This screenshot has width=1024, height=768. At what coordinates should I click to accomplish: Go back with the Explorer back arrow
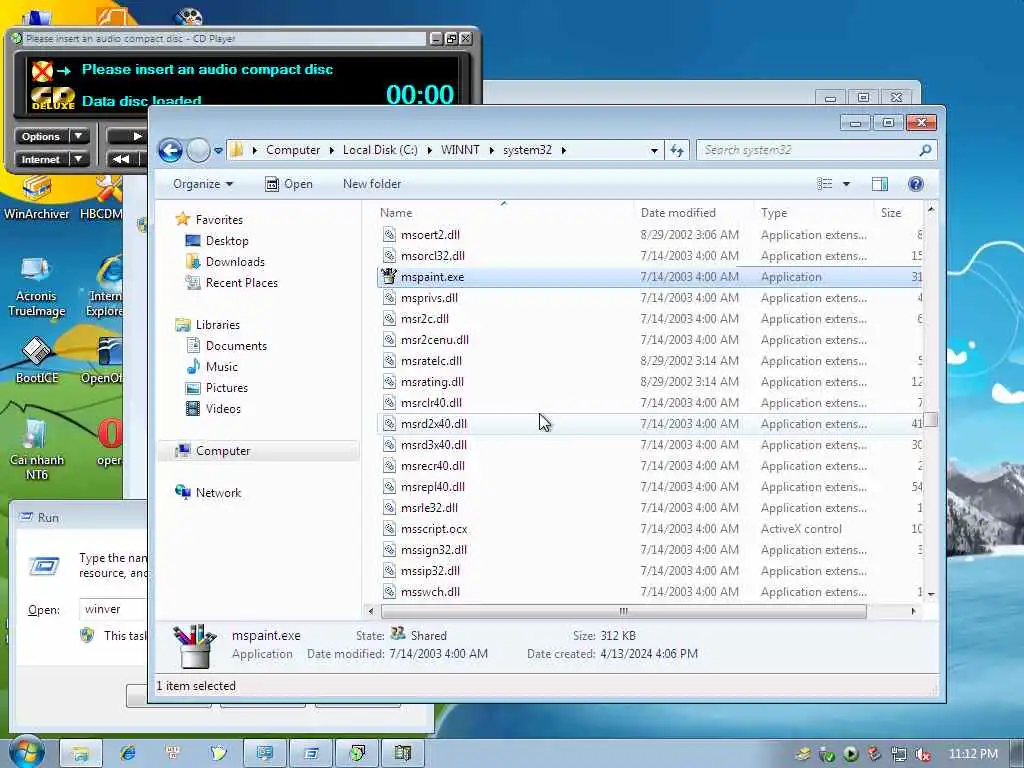[x=170, y=150]
